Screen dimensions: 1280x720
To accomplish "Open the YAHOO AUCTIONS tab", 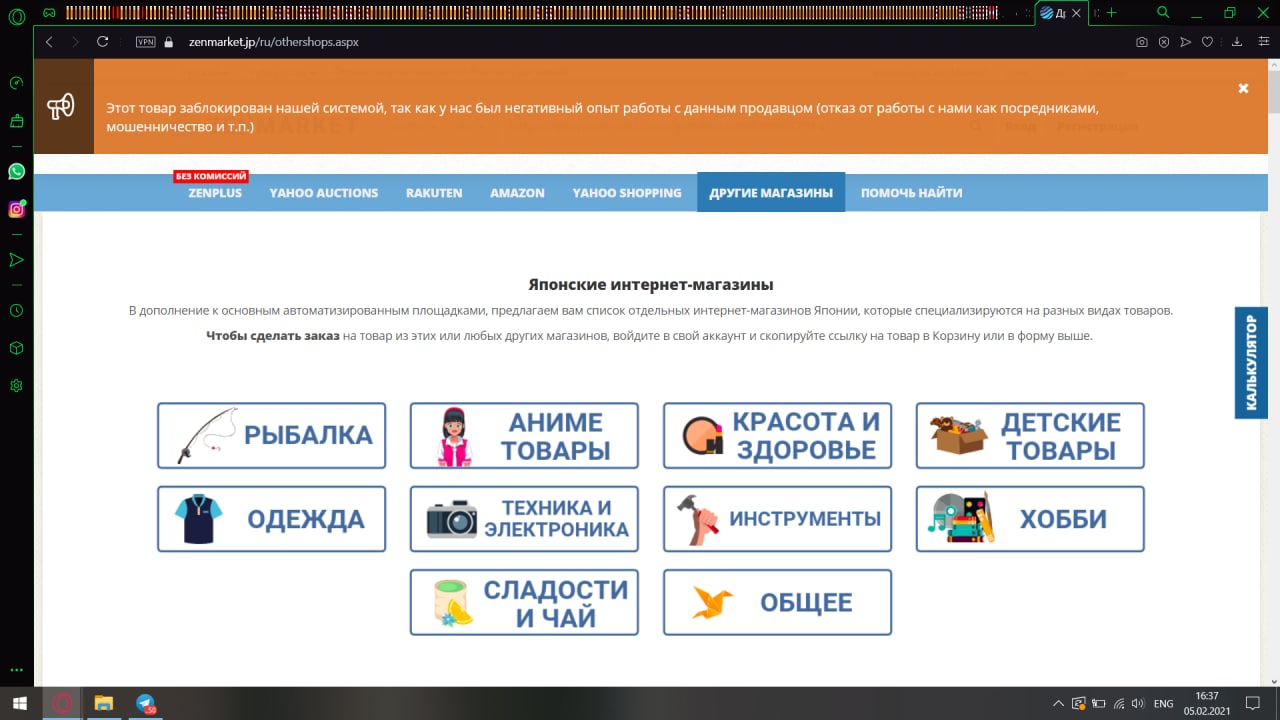I will pos(323,193).
